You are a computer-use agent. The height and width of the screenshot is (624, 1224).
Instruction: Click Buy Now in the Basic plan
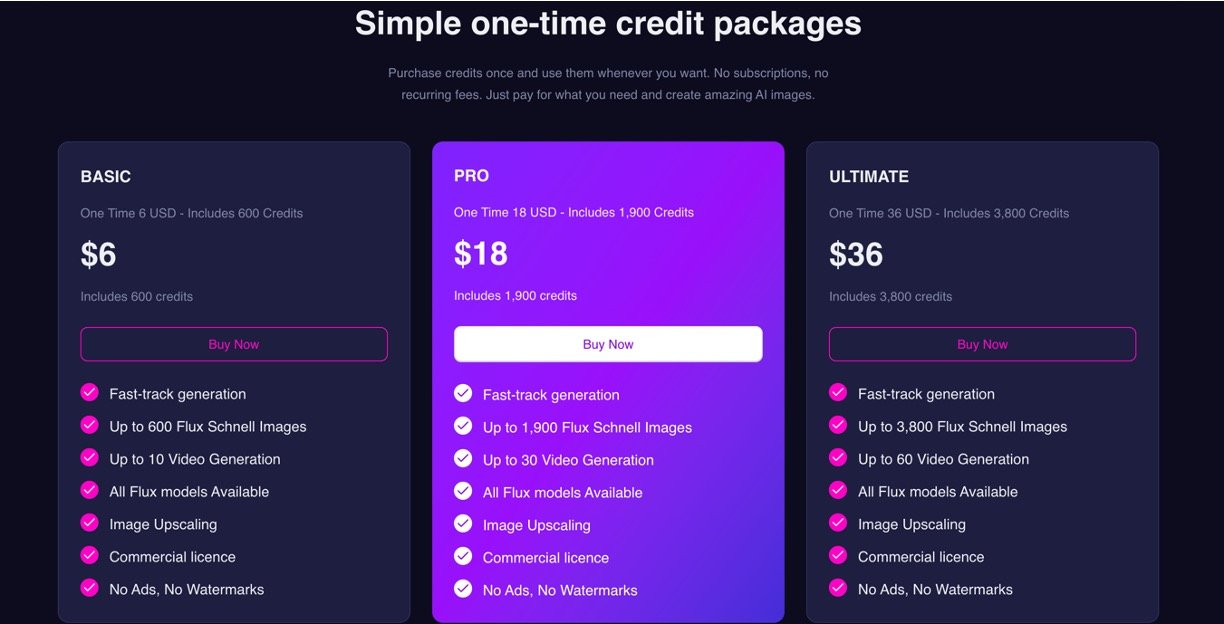coord(233,344)
